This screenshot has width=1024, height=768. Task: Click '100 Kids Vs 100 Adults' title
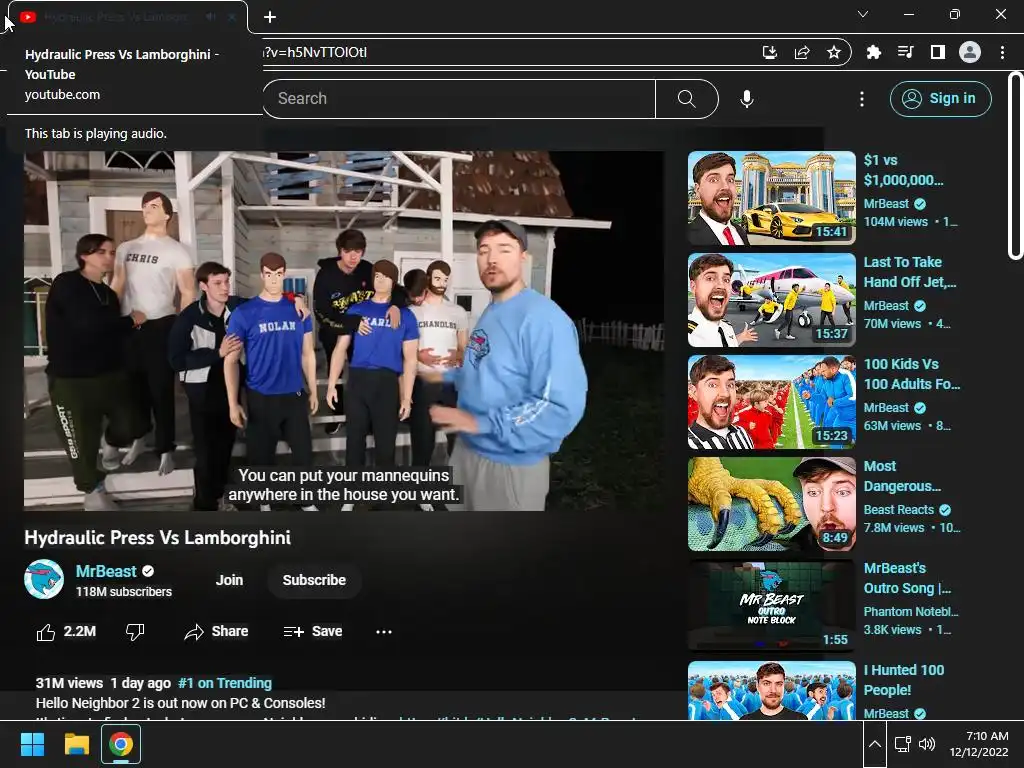[912, 374]
